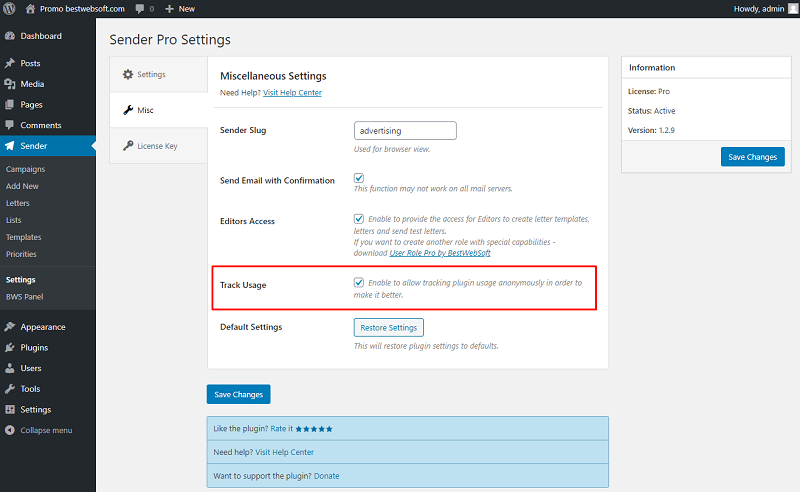Open the Howdy admin account menu
Screen dimensions: 800x492
pos(765,9)
